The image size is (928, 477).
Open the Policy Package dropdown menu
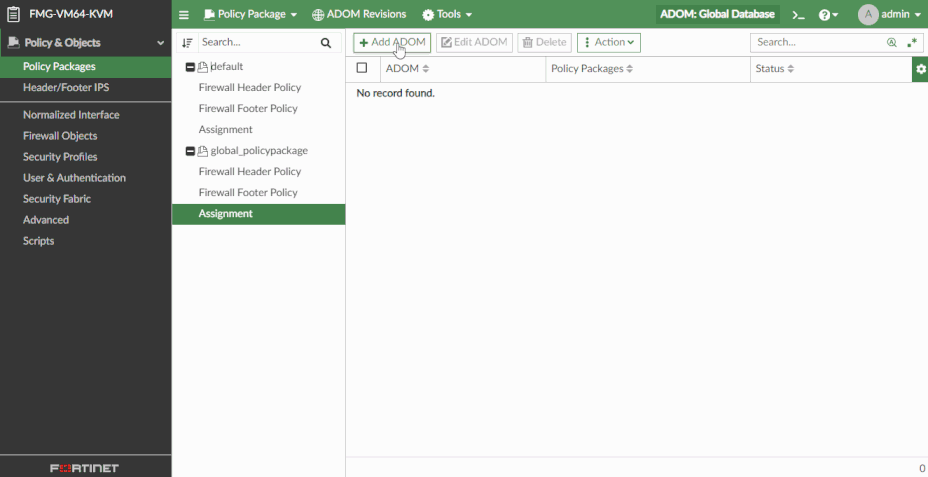(250, 14)
